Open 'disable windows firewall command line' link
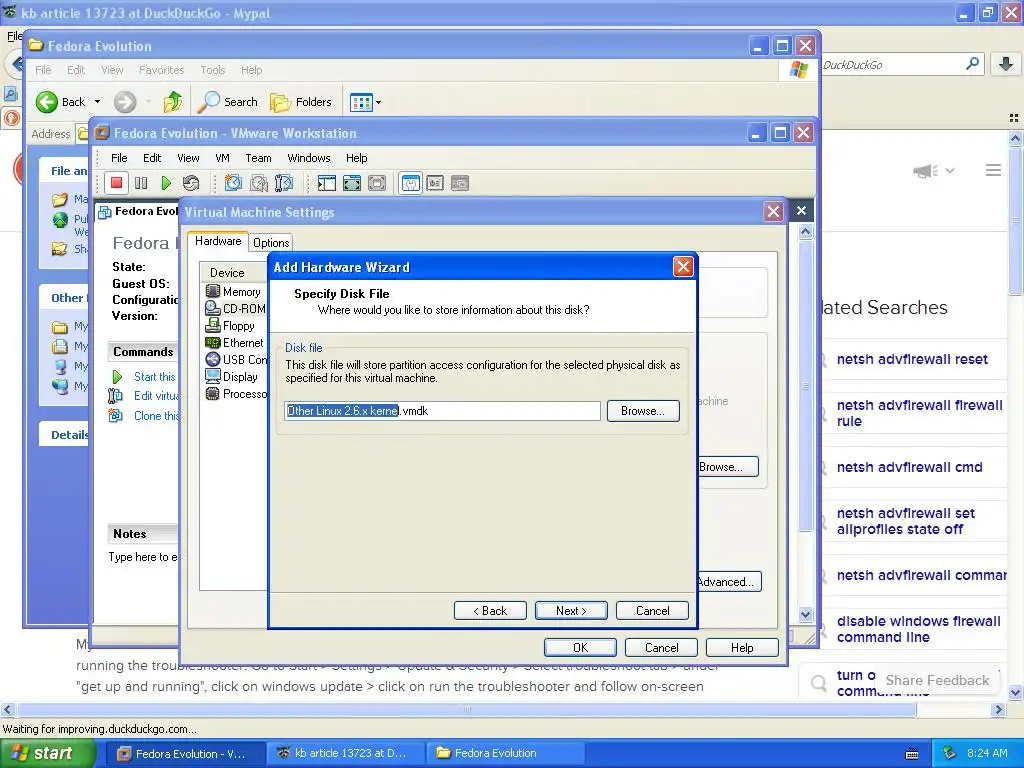This screenshot has height=768, width=1024. (918, 629)
